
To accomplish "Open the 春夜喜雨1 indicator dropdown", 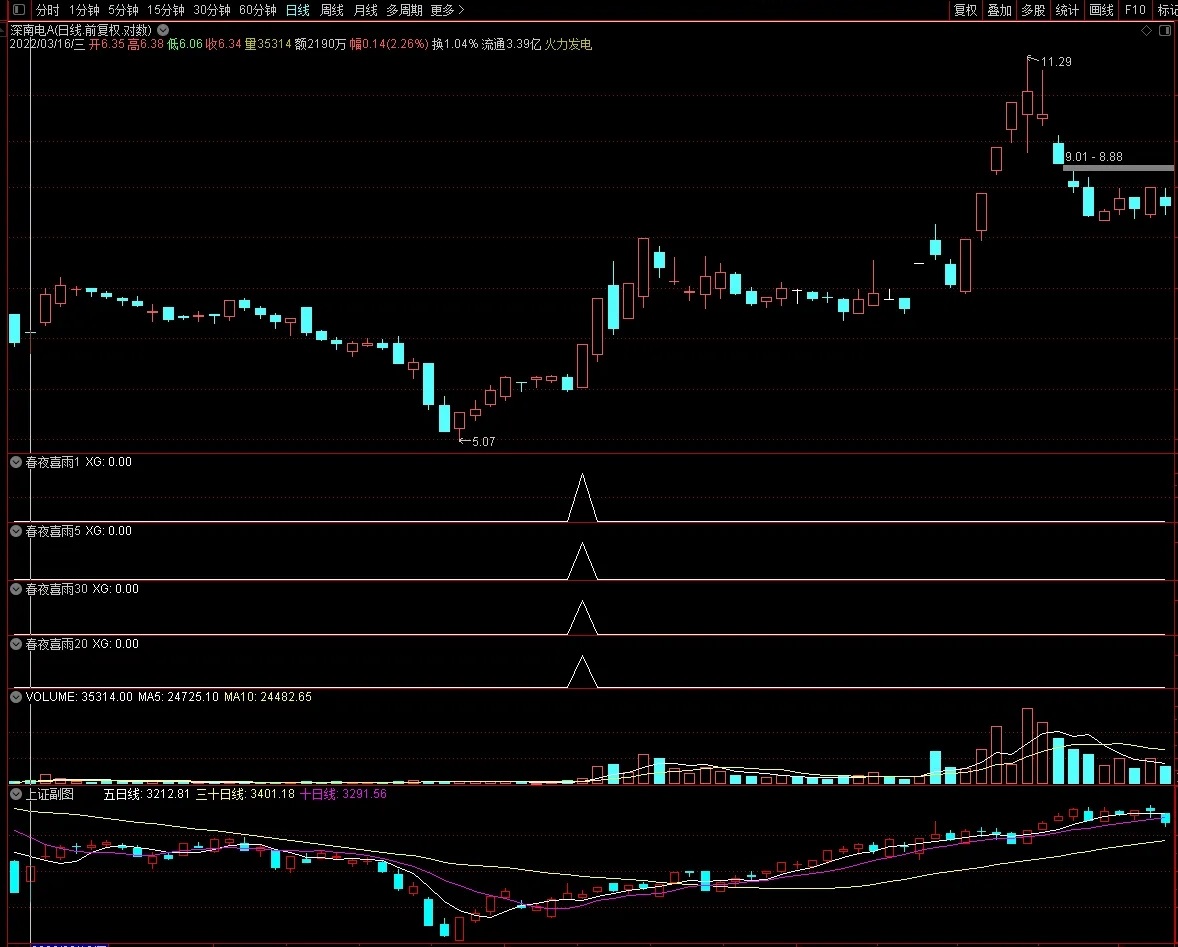I will tap(16, 462).
